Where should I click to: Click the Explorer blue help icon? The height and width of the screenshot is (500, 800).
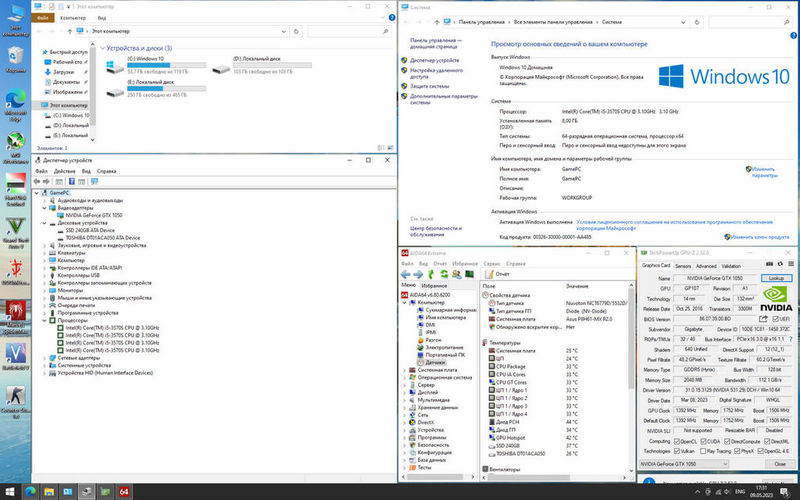pos(392,18)
